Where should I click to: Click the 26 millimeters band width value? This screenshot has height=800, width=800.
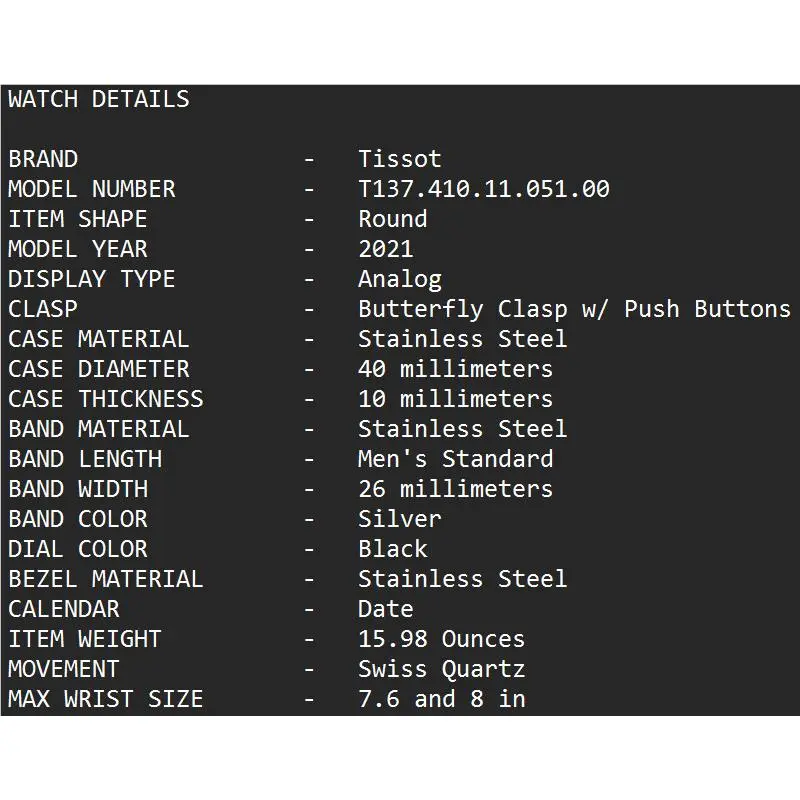(x=455, y=489)
